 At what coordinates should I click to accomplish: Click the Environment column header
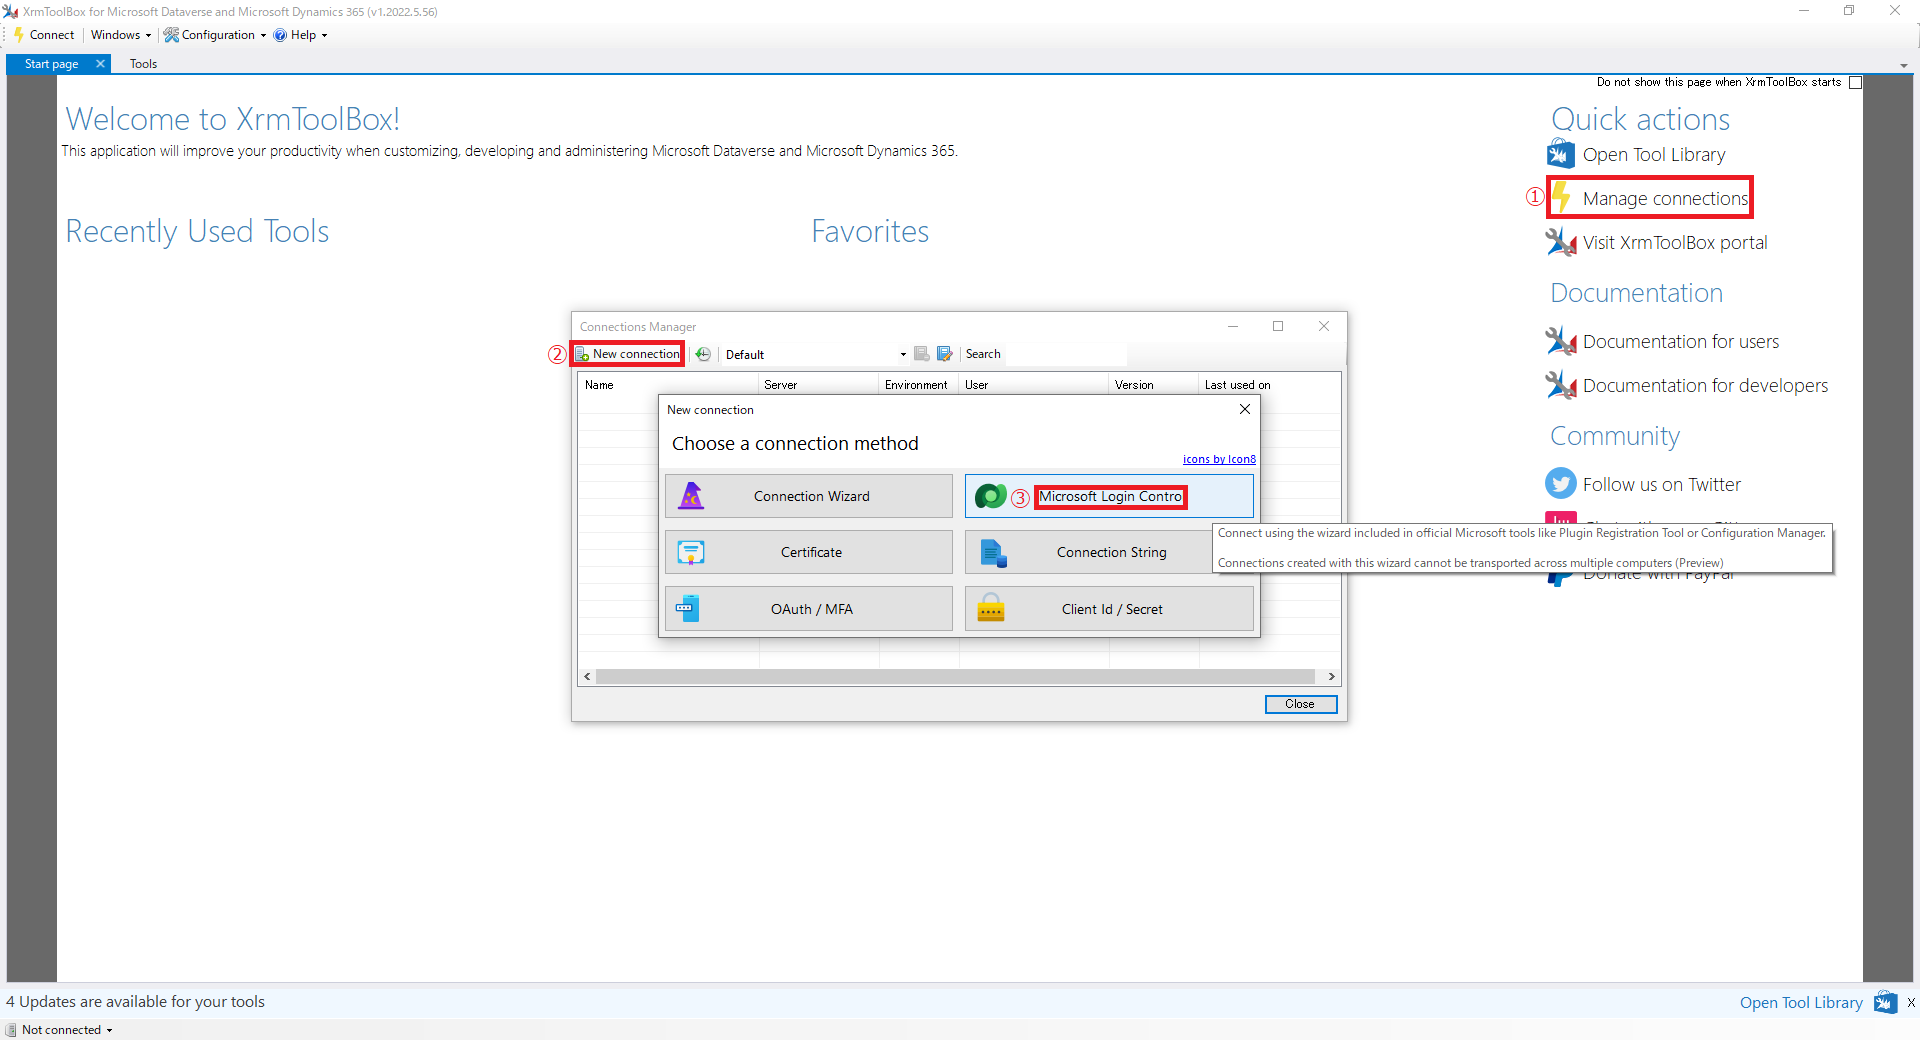[x=919, y=385]
